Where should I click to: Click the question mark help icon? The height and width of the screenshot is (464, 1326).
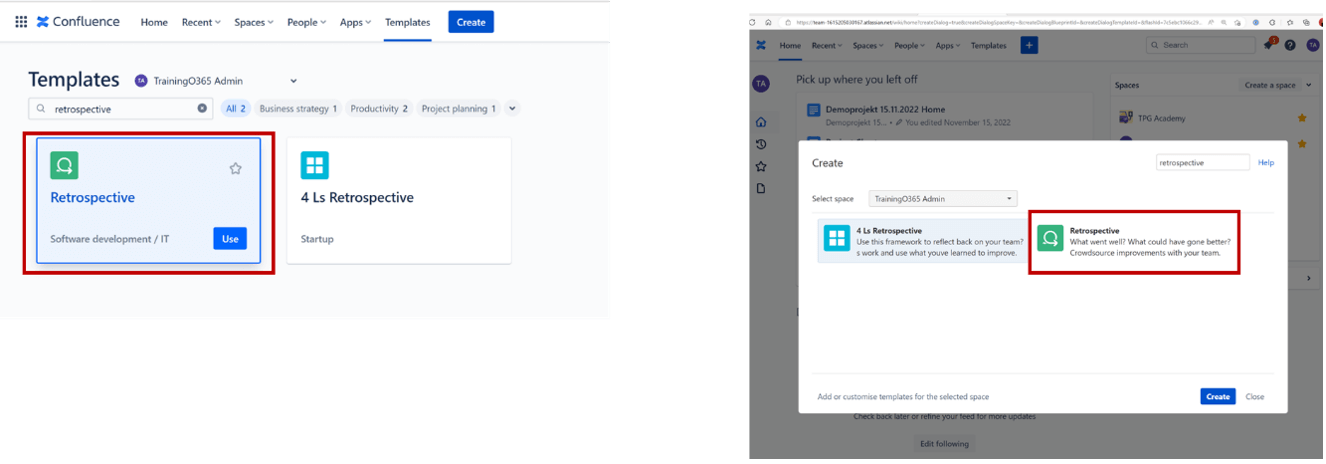click(1290, 45)
